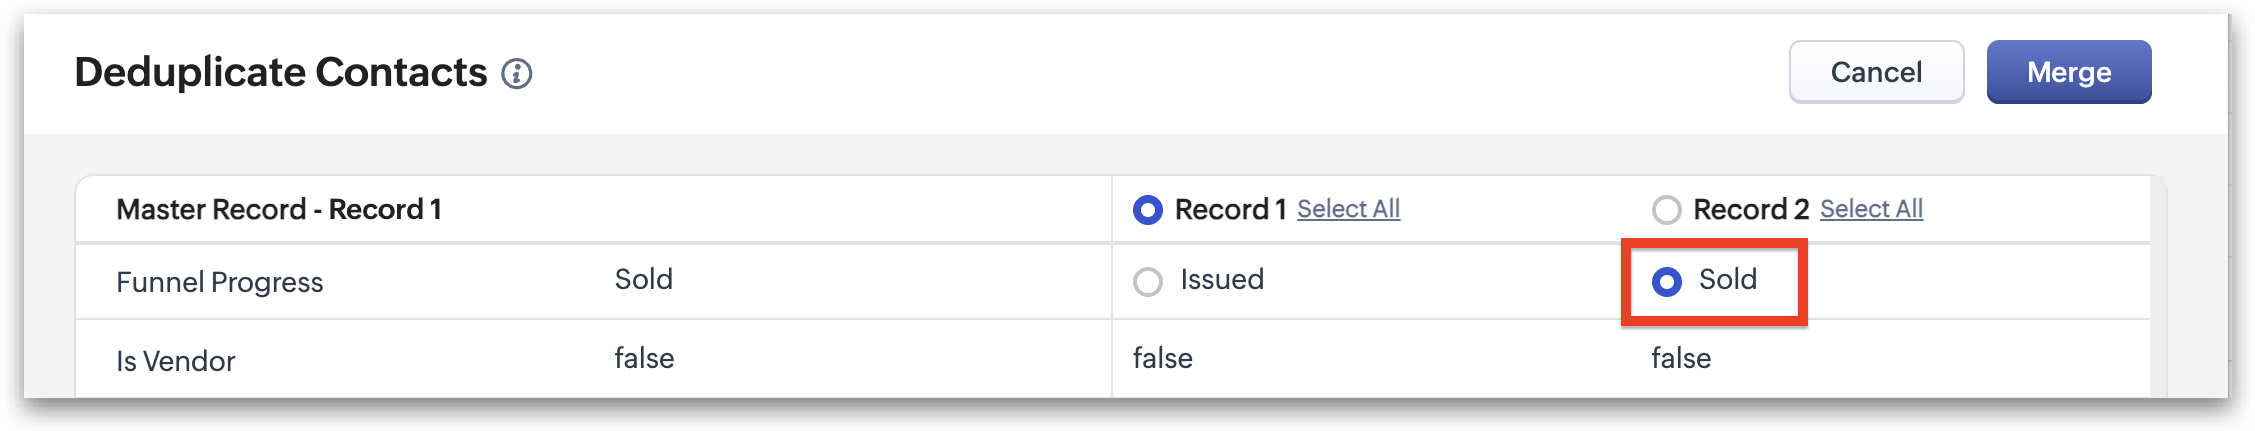Image resolution: width=2255 pixels, height=431 pixels.
Task: Choose the Sold radio in Record 2 column
Action: 1666,282
